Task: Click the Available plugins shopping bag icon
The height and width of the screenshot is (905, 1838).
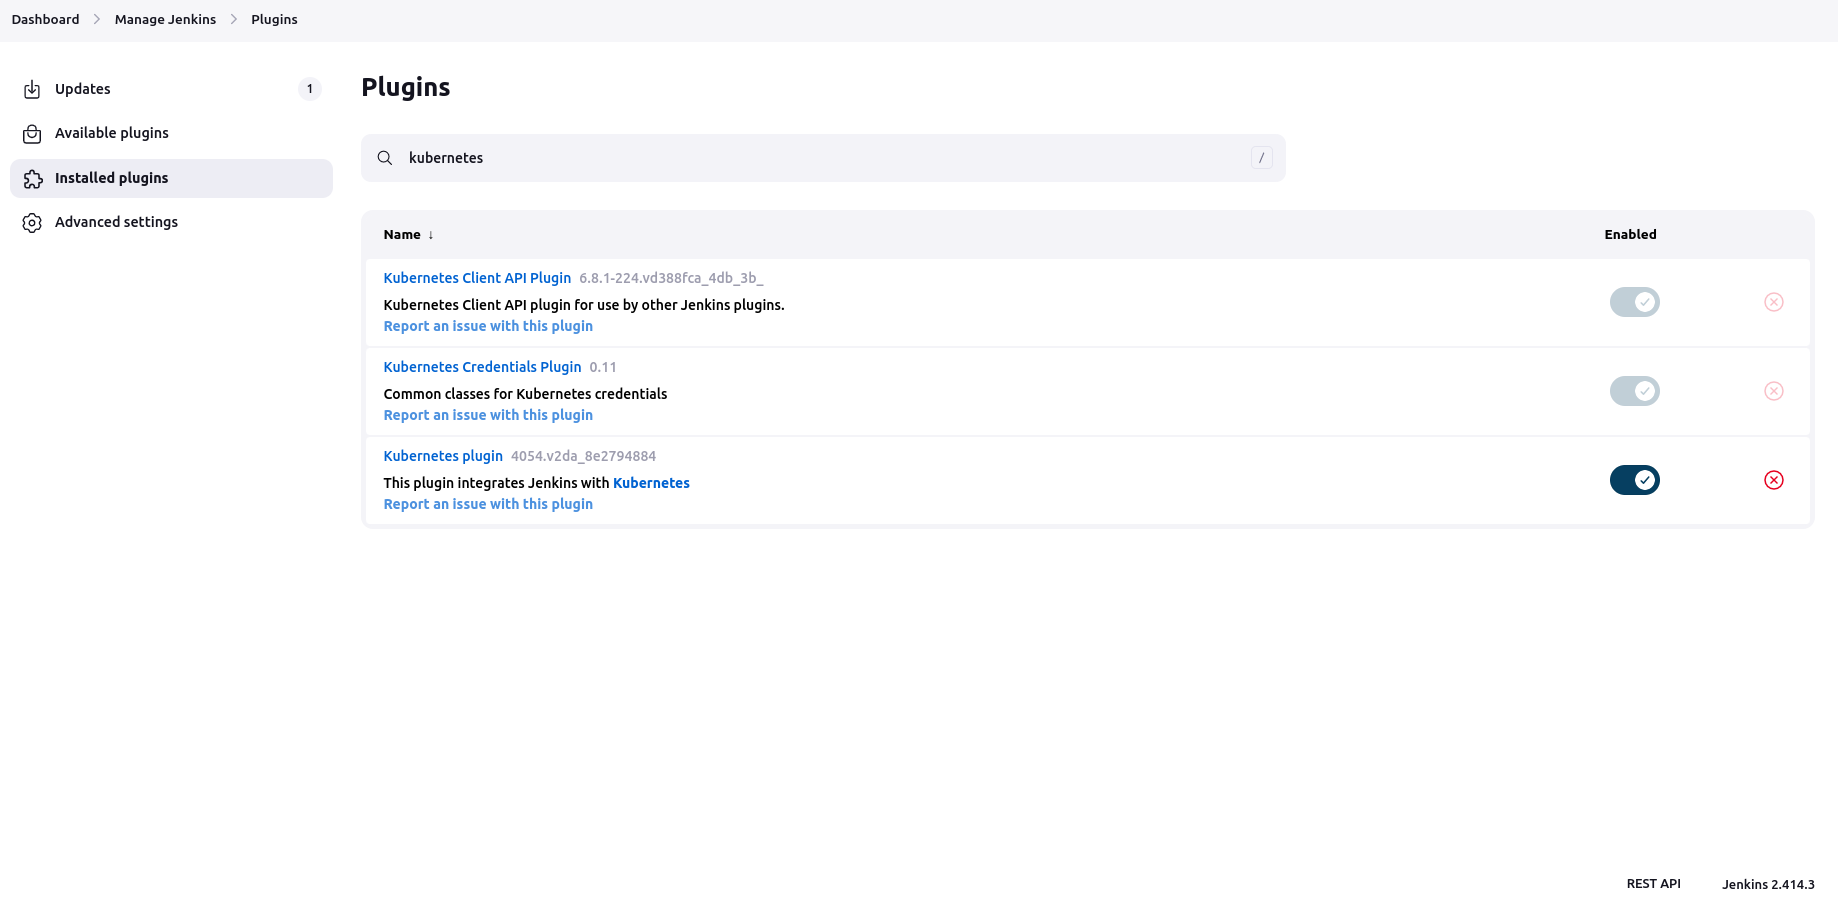Action: click(x=32, y=134)
